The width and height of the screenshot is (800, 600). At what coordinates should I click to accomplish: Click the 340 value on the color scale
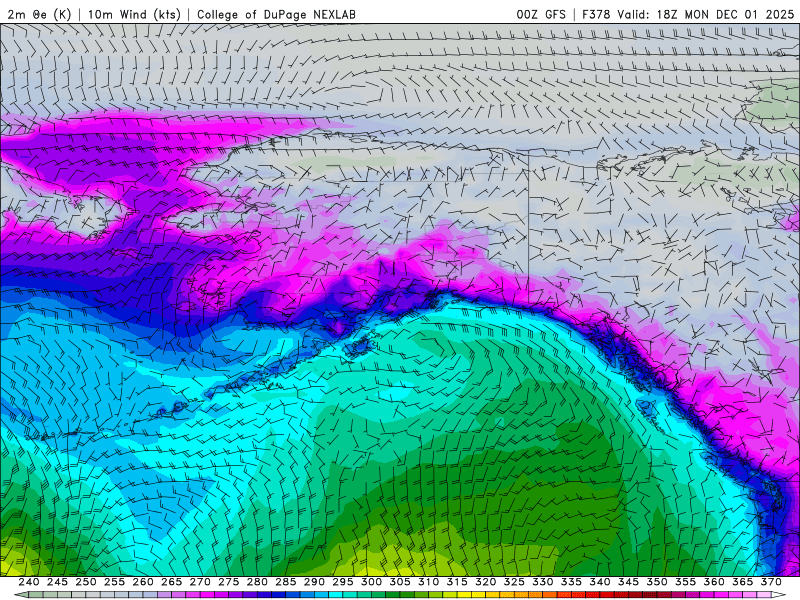point(600,582)
